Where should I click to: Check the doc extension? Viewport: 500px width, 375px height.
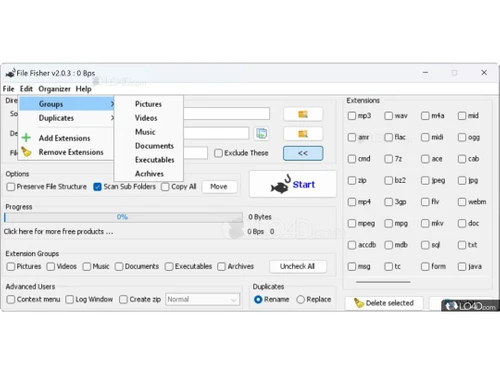[462, 223]
